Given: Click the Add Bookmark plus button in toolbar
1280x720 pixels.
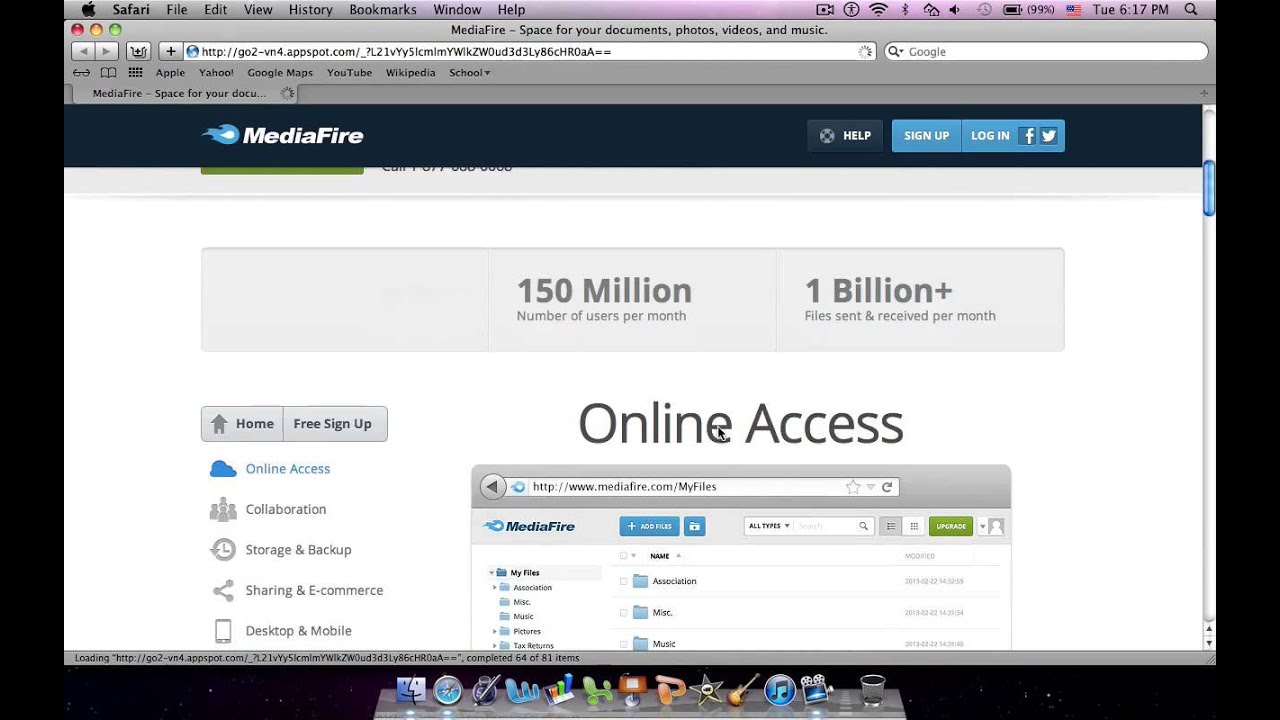Looking at the screenshot, I should click(170, 51).
